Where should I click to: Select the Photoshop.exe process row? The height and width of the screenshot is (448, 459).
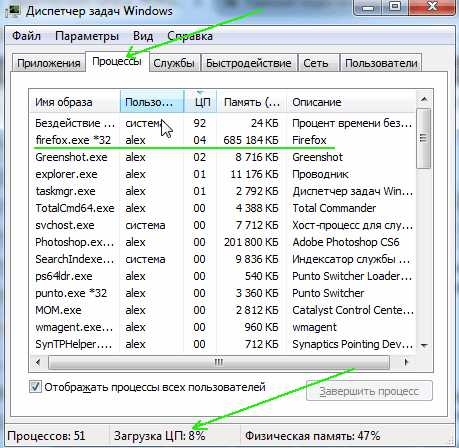coord(223,242)
